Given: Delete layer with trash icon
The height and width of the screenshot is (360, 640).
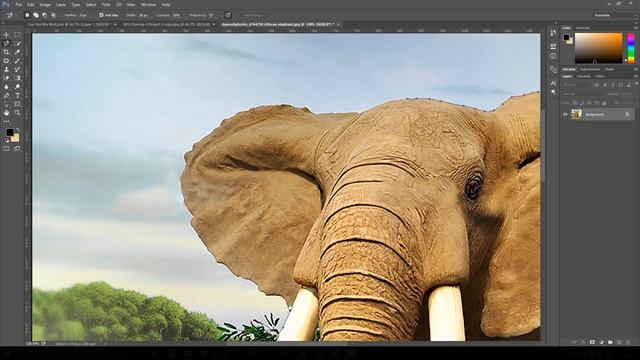Looking at the screenshot, I should 628,342.
